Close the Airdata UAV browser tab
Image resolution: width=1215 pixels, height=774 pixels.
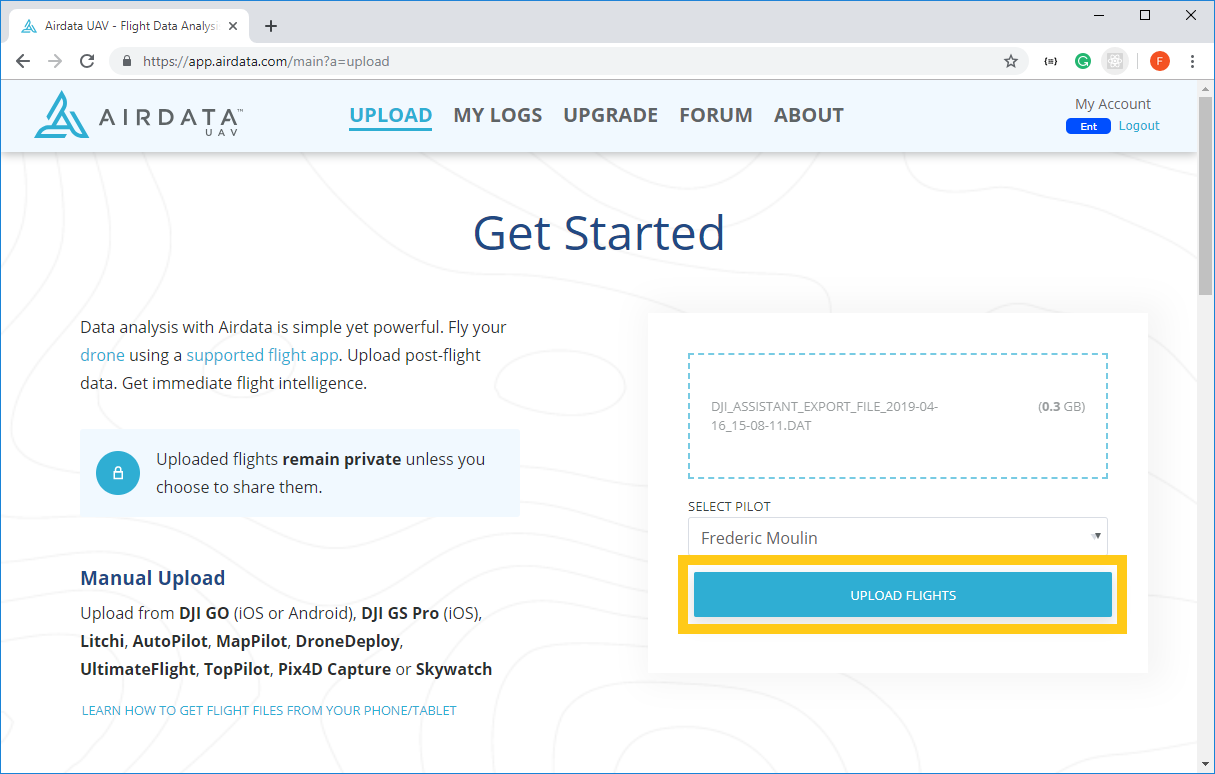[233, 26]
